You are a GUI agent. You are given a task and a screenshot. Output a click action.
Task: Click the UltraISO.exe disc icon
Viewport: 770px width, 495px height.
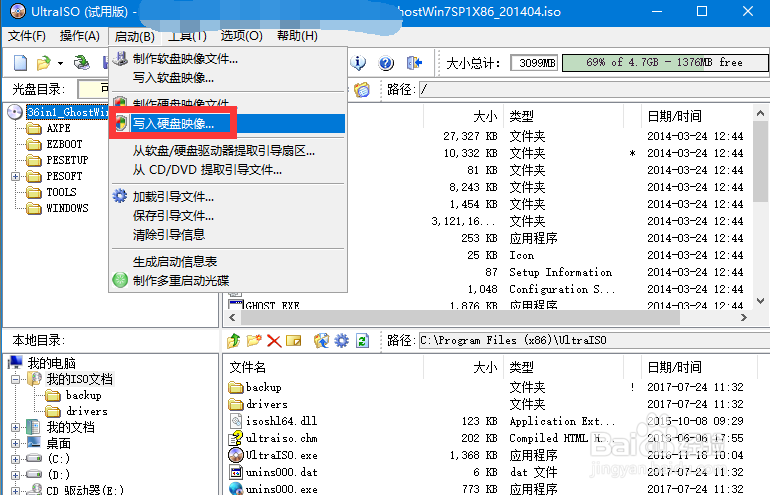236,455
